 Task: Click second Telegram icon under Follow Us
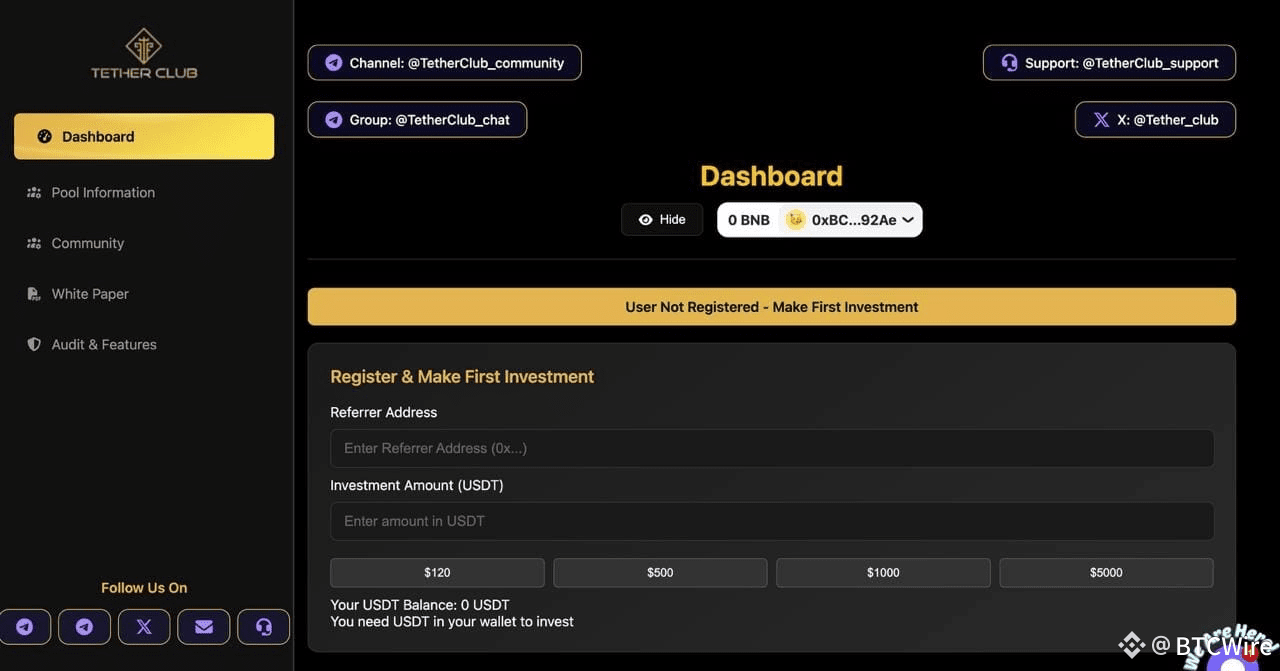pyautogui.click(x=84, y=627)
